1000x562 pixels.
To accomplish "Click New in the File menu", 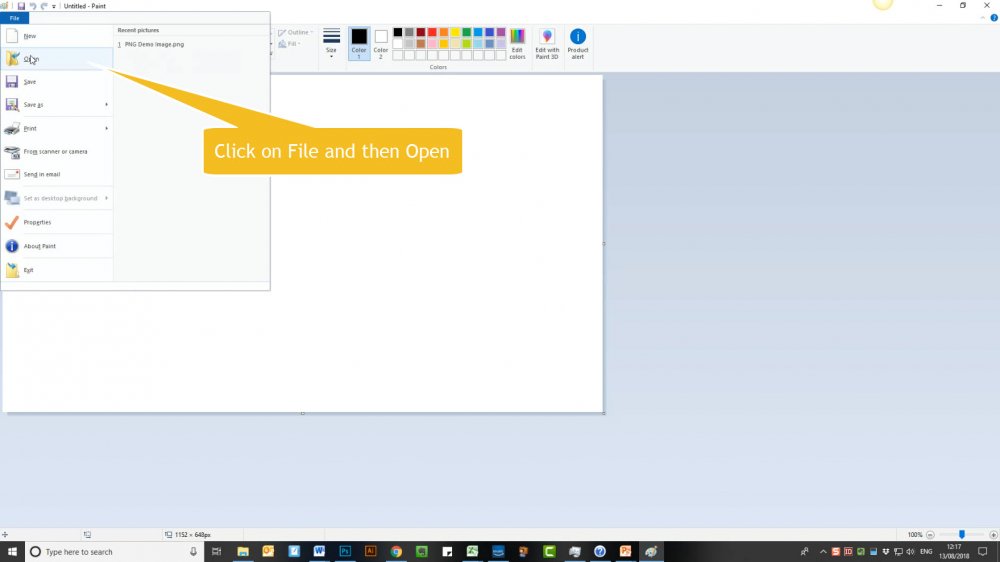I will (57, 36).
